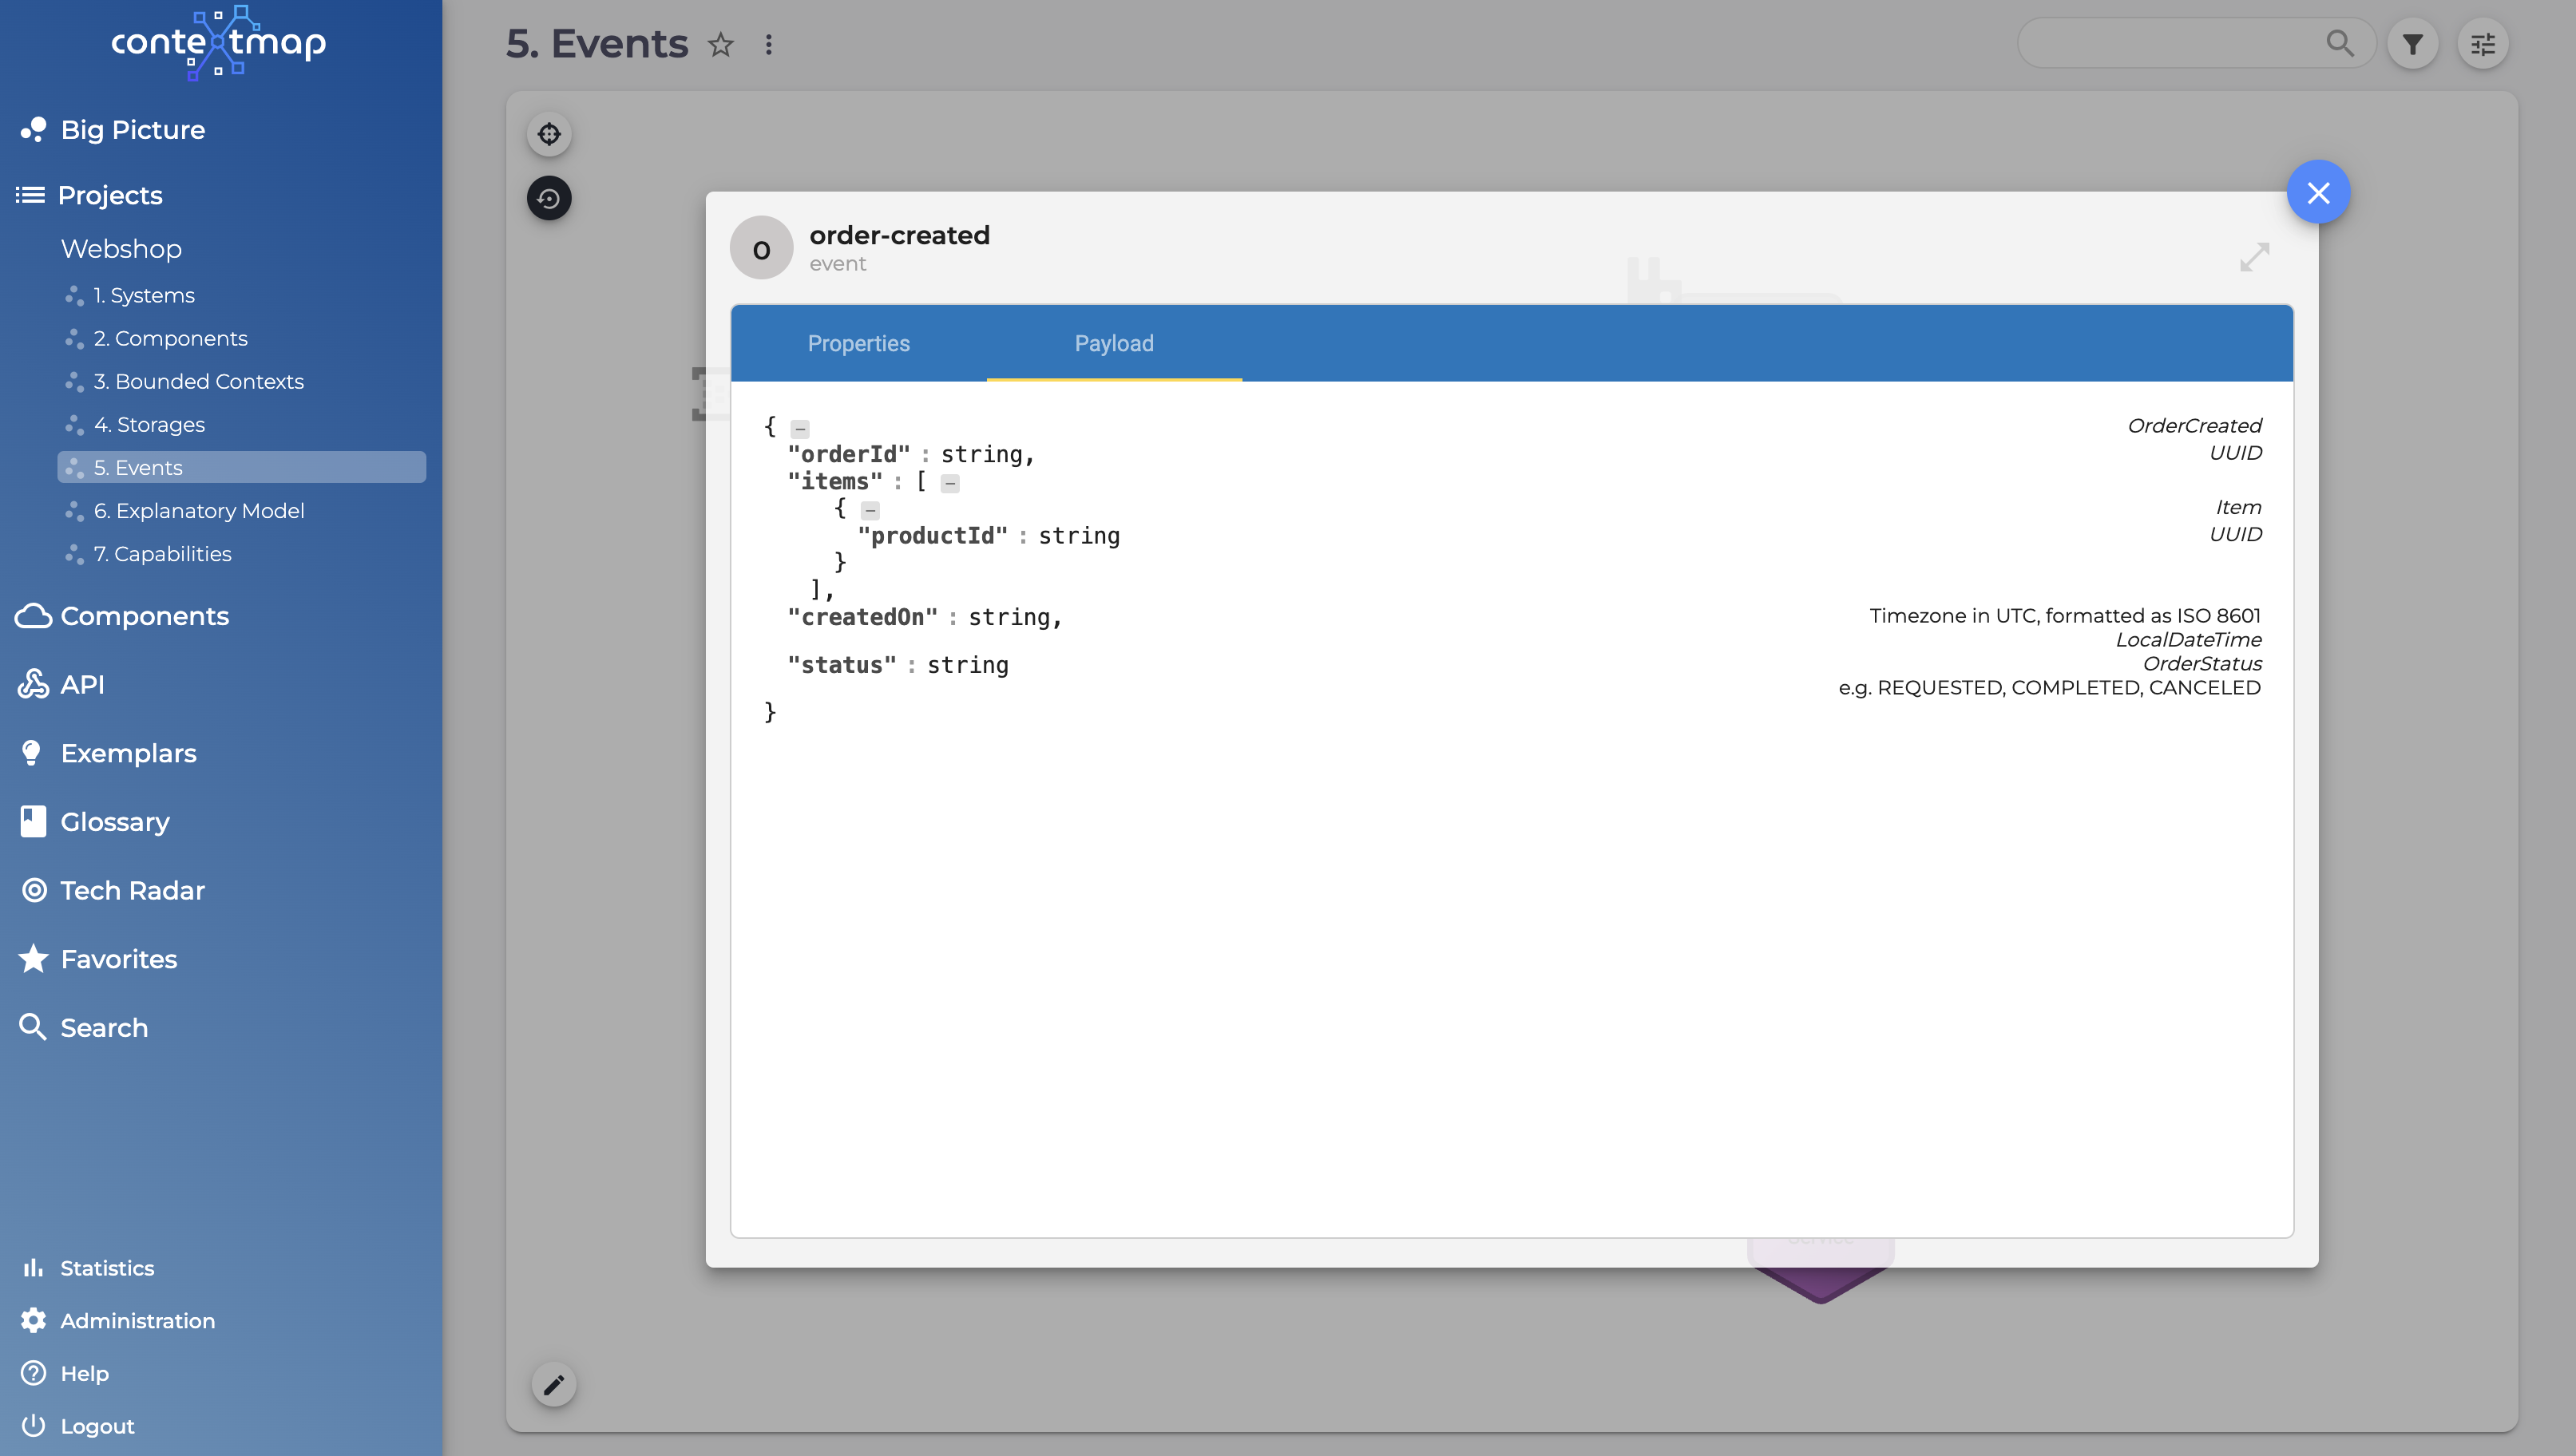Click the "status" key text
2576x1456 pixels.
(842, 665)
